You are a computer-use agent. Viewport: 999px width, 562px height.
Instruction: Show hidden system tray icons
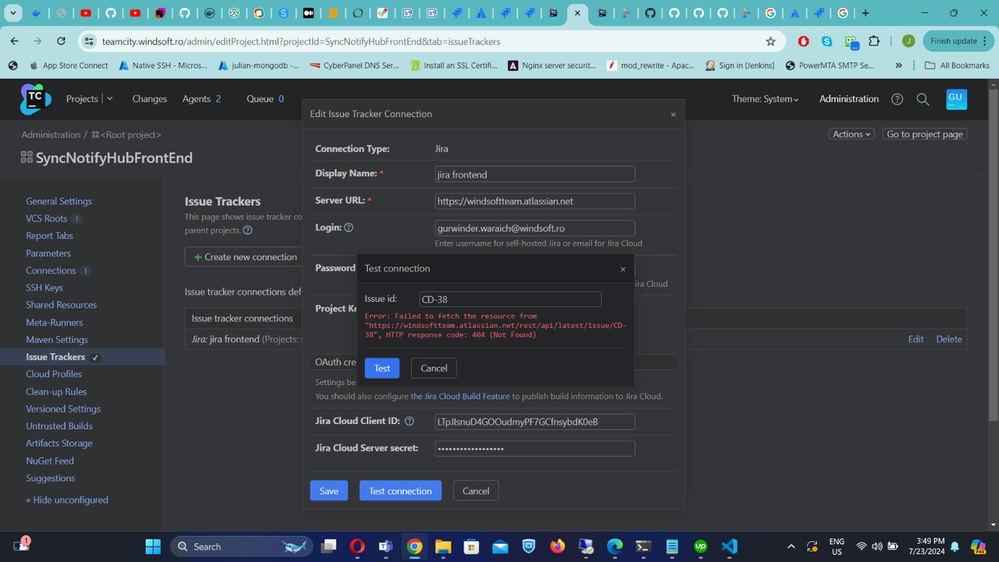click(791, 546)
